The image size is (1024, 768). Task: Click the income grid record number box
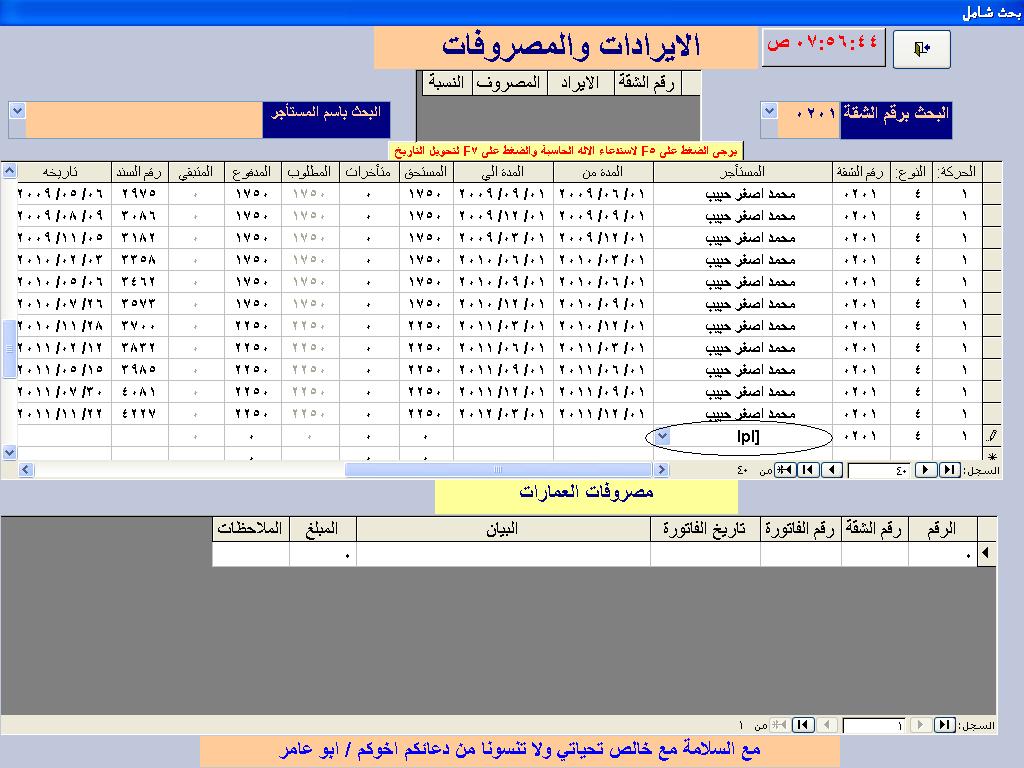pos(879,470)
